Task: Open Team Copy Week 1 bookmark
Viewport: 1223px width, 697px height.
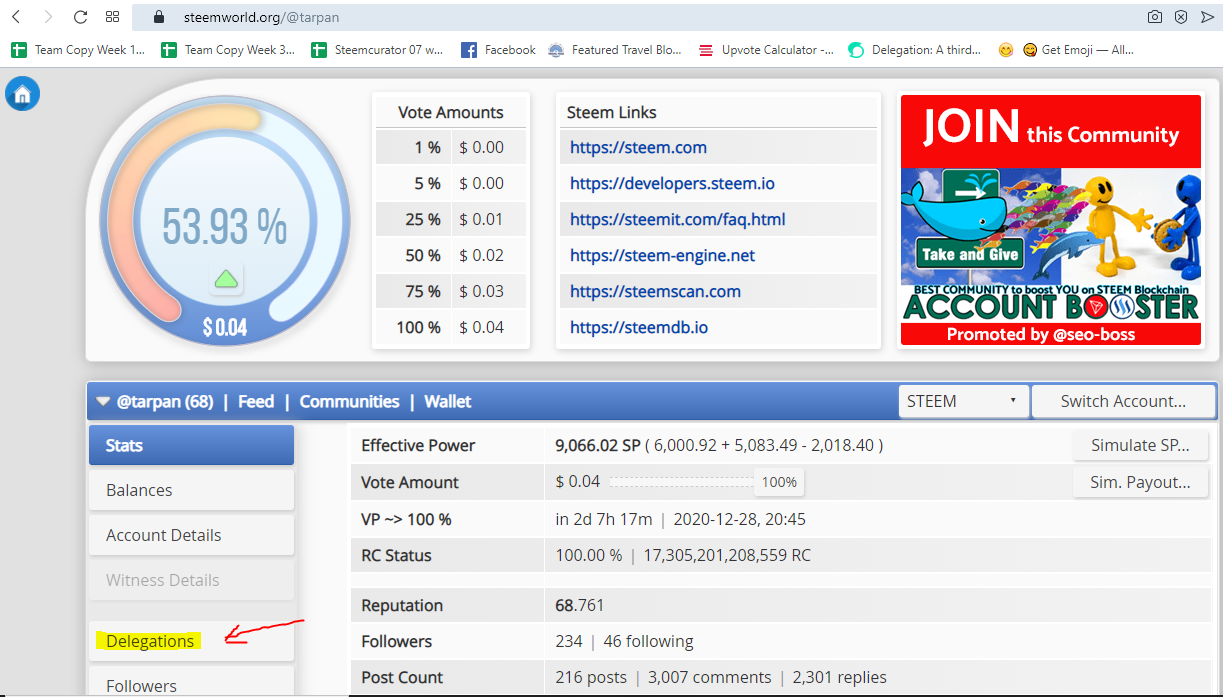Action: tap(80, 50)
